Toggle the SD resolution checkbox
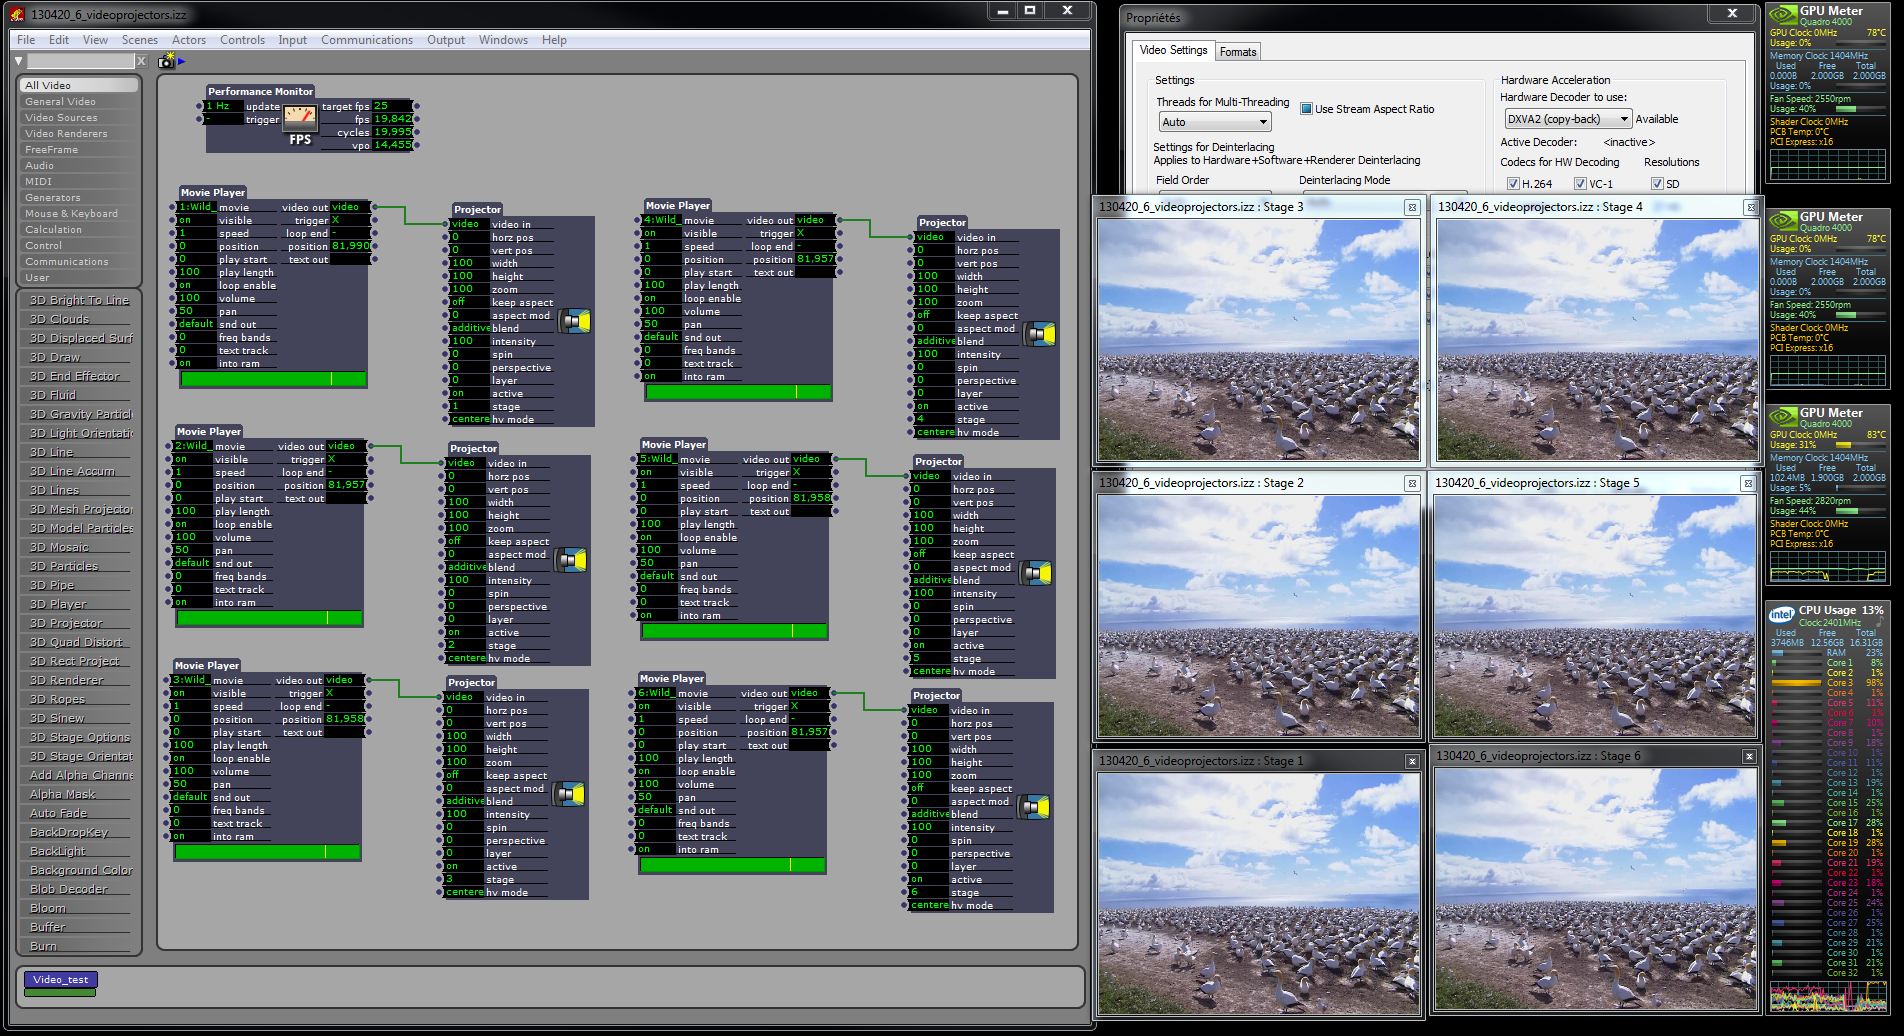 tap(1657, 184)
